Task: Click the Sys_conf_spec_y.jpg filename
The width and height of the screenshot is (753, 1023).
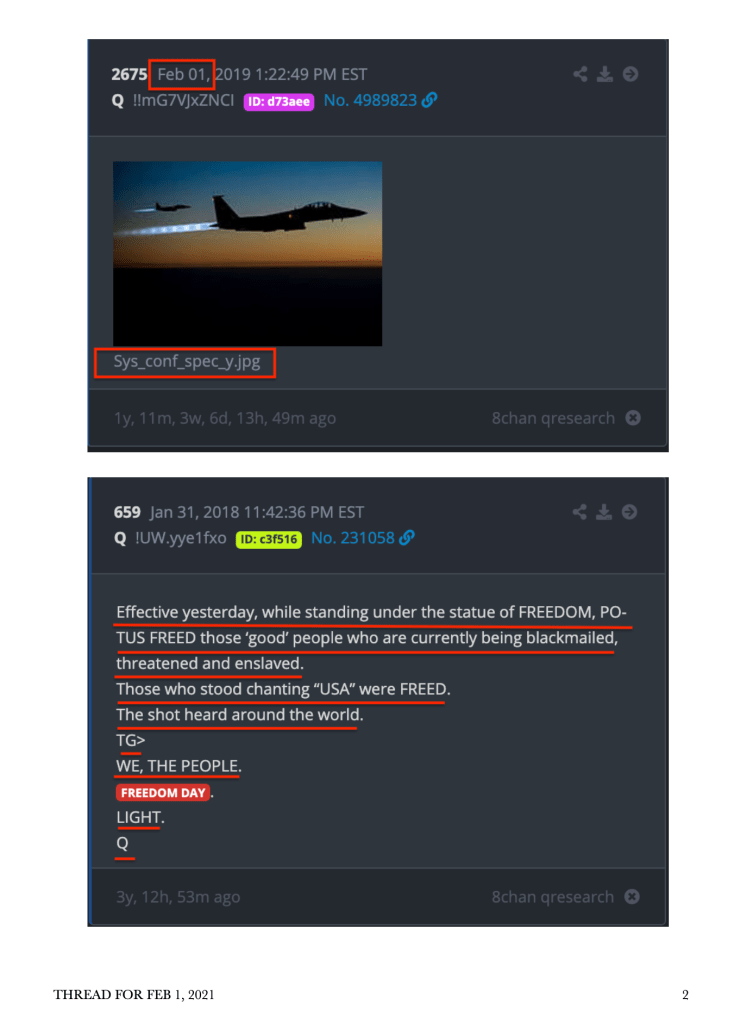Action: point(187,361)
